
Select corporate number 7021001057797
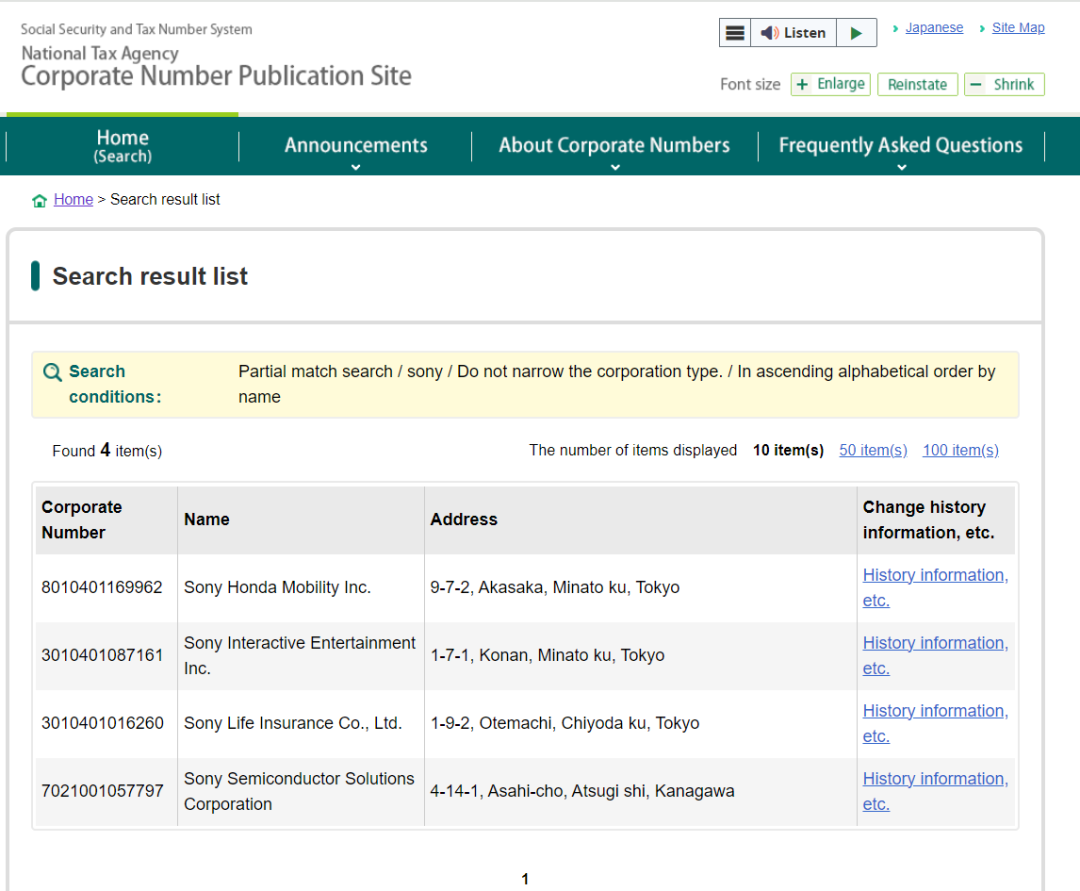click(x=102, y=791)
